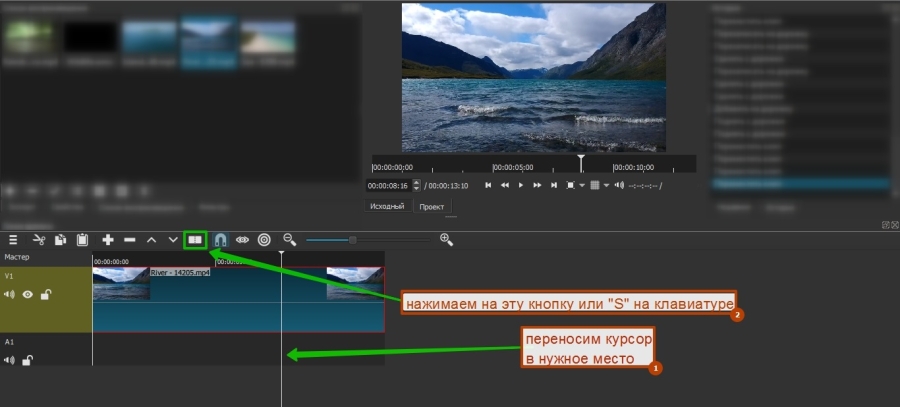Click the Overwrite down-chevron in timeline toolbar
Viewport: 900px width, 407px height.
tap(173, 240)
